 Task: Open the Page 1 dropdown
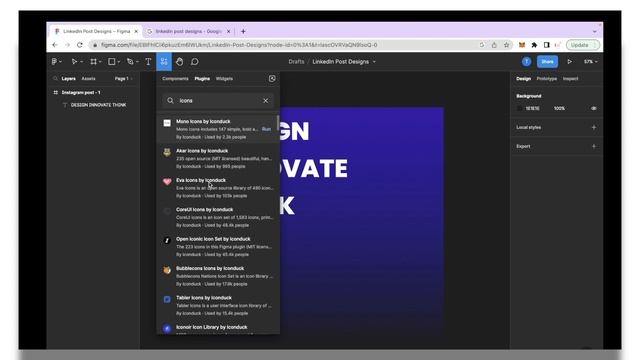click(x=123, y=78)
